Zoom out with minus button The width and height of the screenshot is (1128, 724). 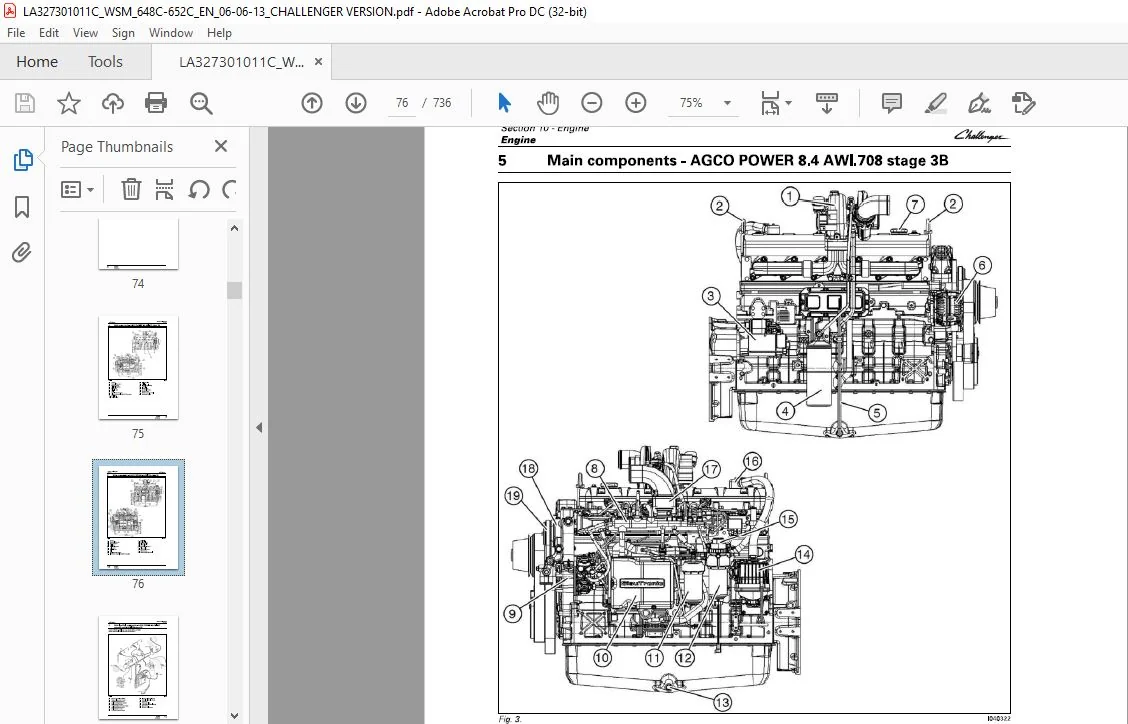coord(591,103)
